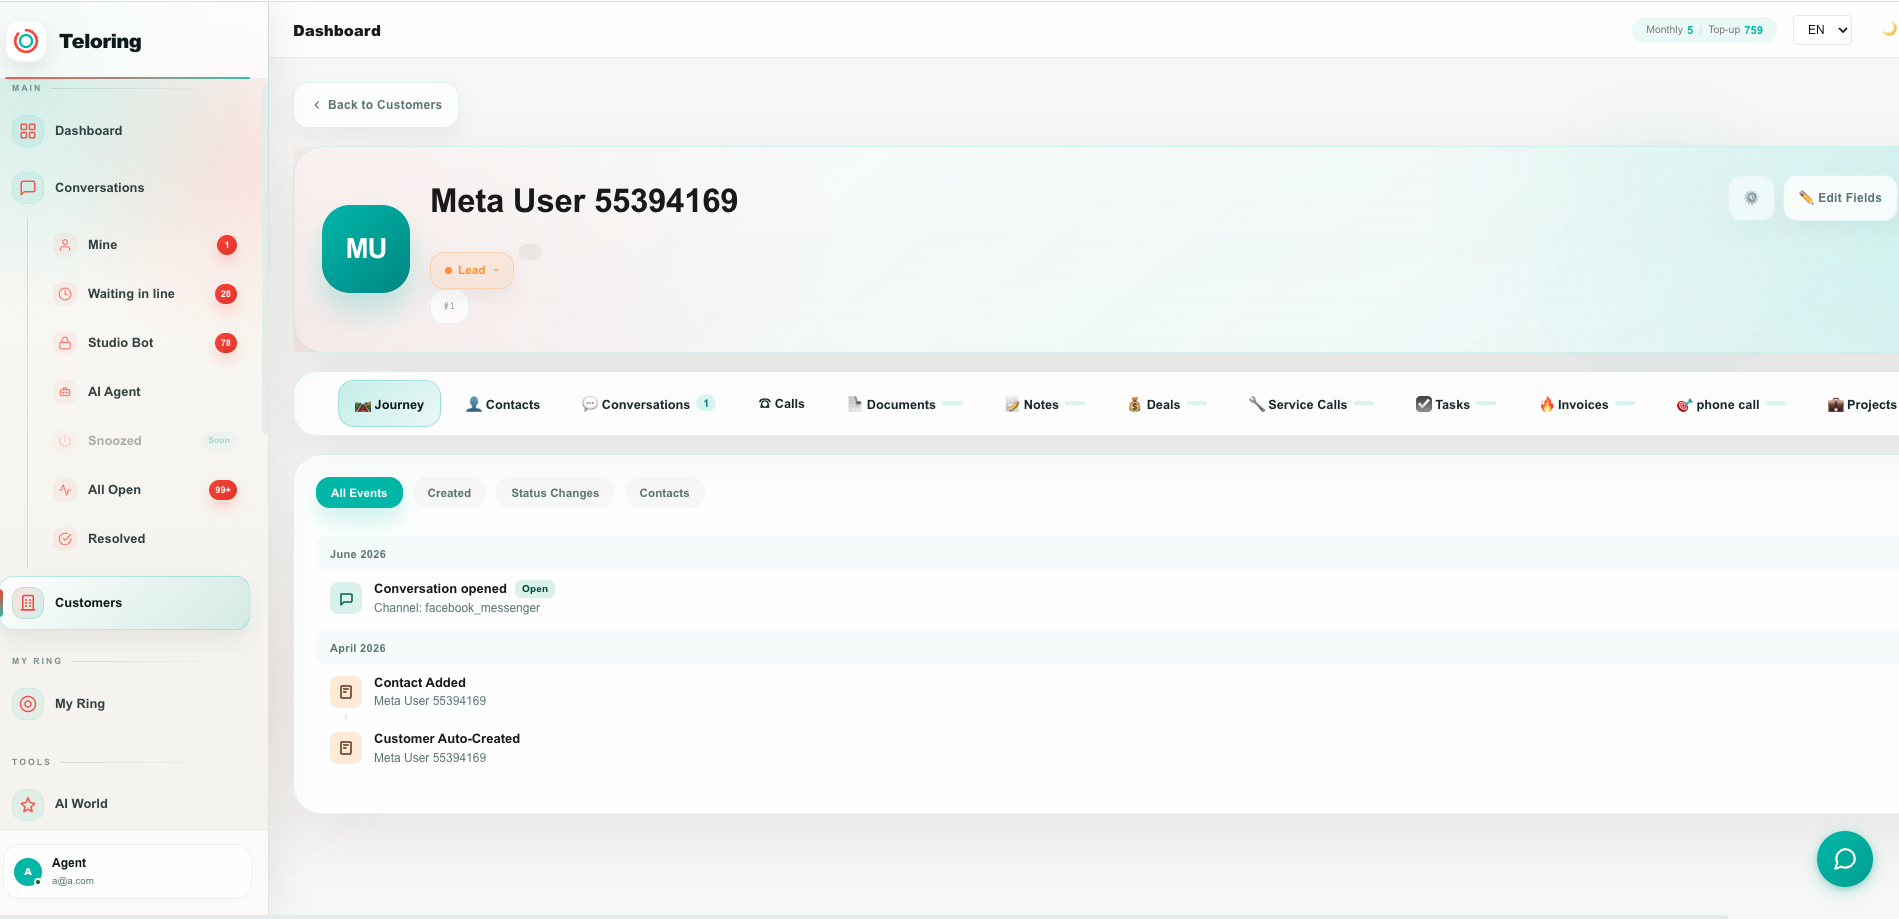Click the #1 customer ID tag

click(449, 306)
